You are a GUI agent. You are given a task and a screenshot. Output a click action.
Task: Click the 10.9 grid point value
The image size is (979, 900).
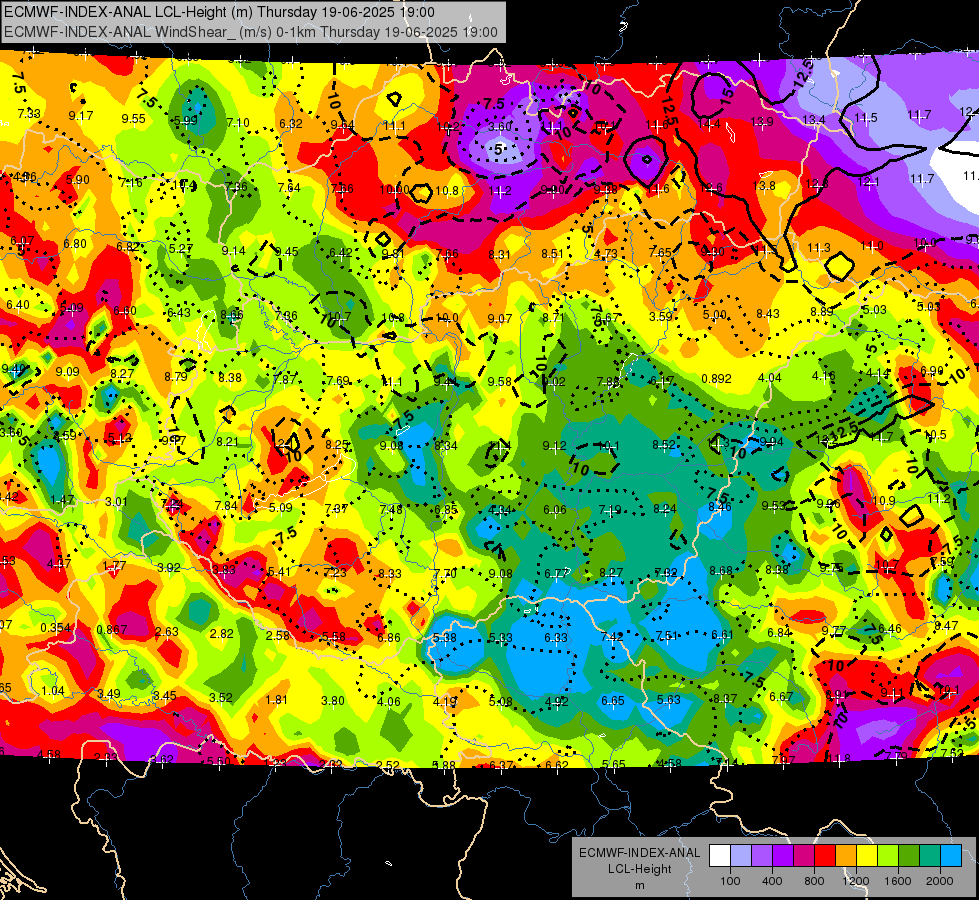pyautogui.click(x=883, y=501)
